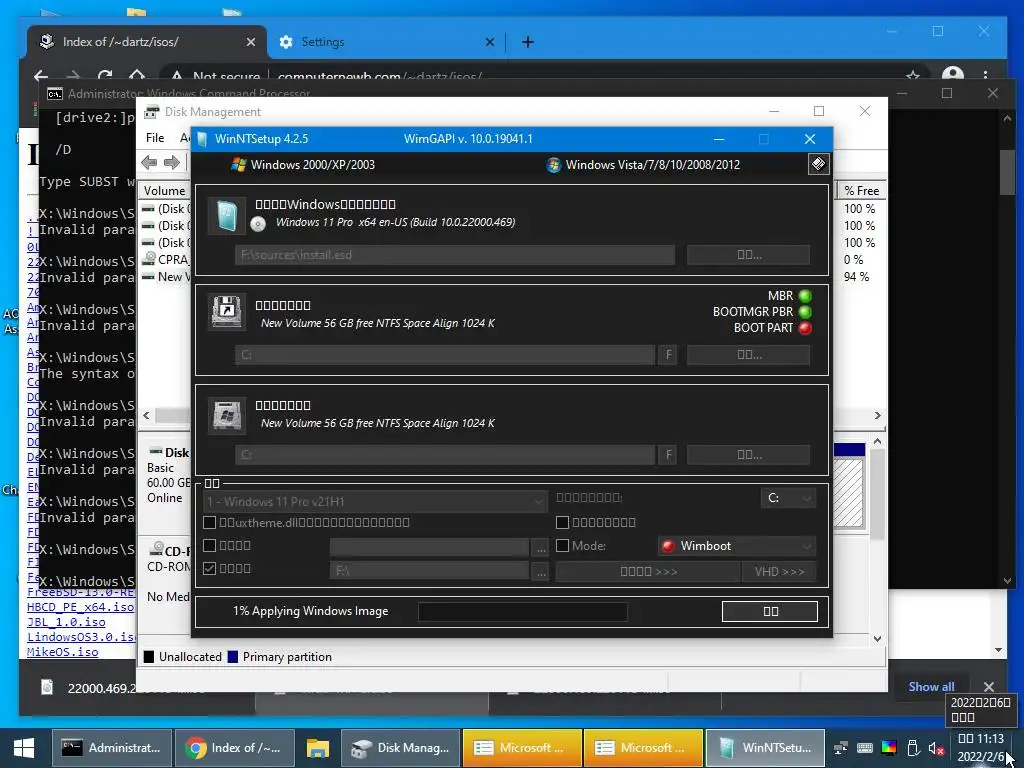Click the Volume column header
The height and width of the screenshot is (768, 1024).
pos(164,191)
